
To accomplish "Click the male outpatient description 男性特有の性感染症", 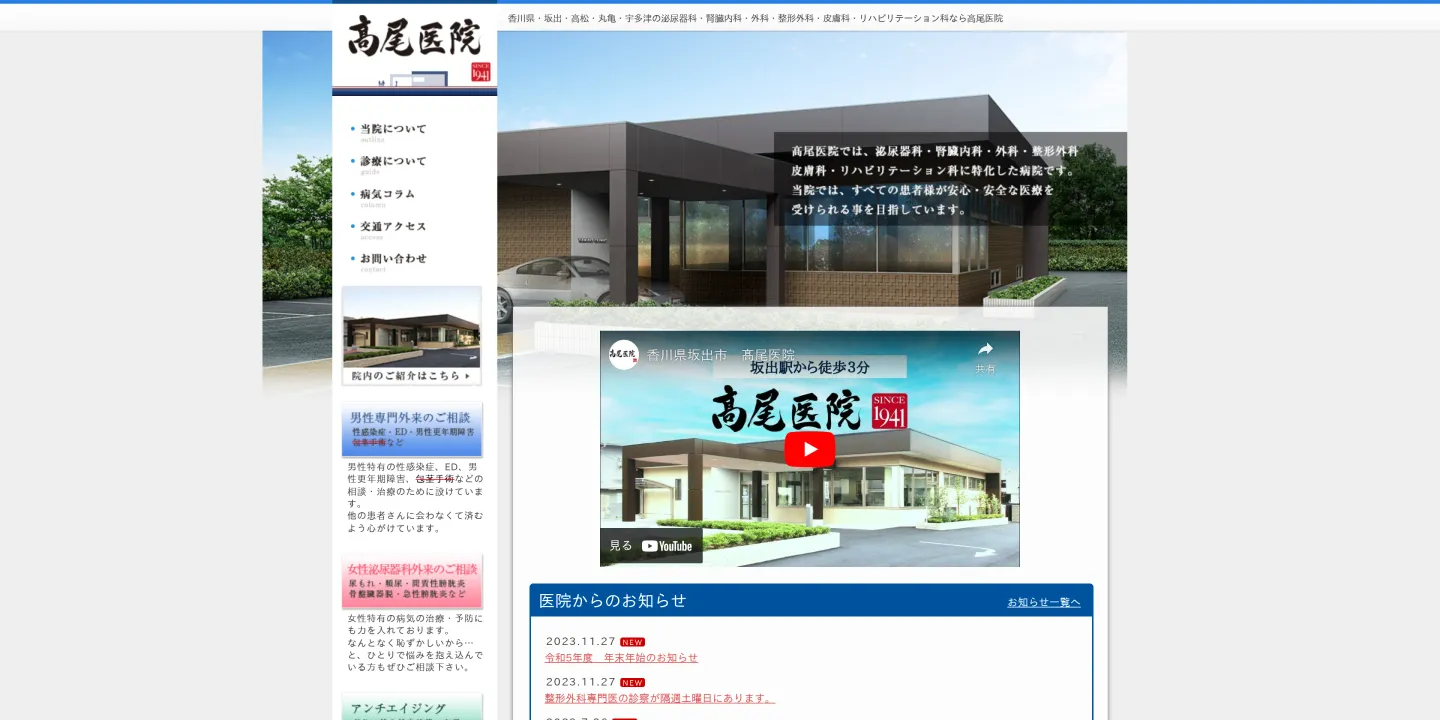I will [415, 497].
